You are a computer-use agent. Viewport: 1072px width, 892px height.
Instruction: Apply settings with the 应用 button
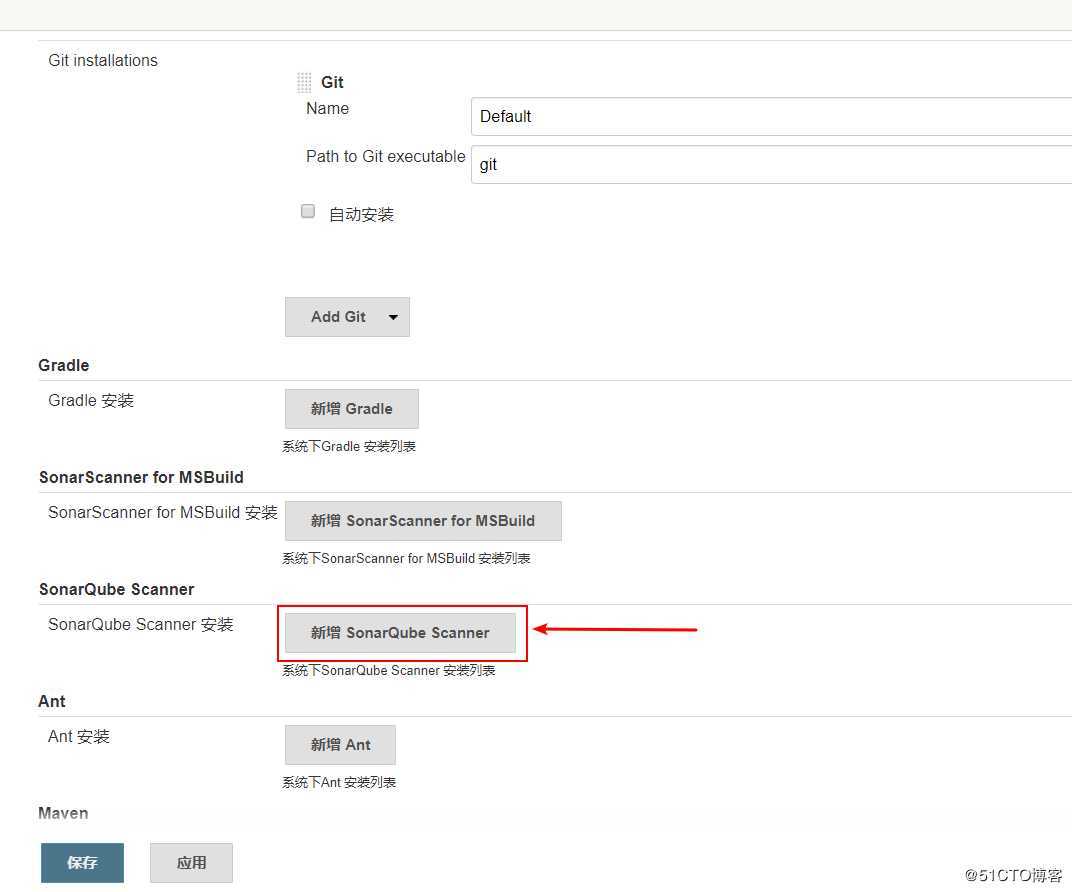pos(191,863)
